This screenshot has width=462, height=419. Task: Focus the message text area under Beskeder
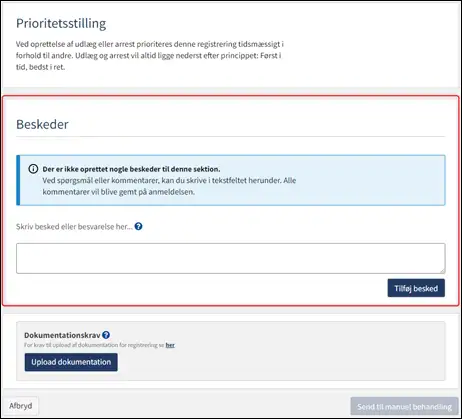tap(231, 258)
